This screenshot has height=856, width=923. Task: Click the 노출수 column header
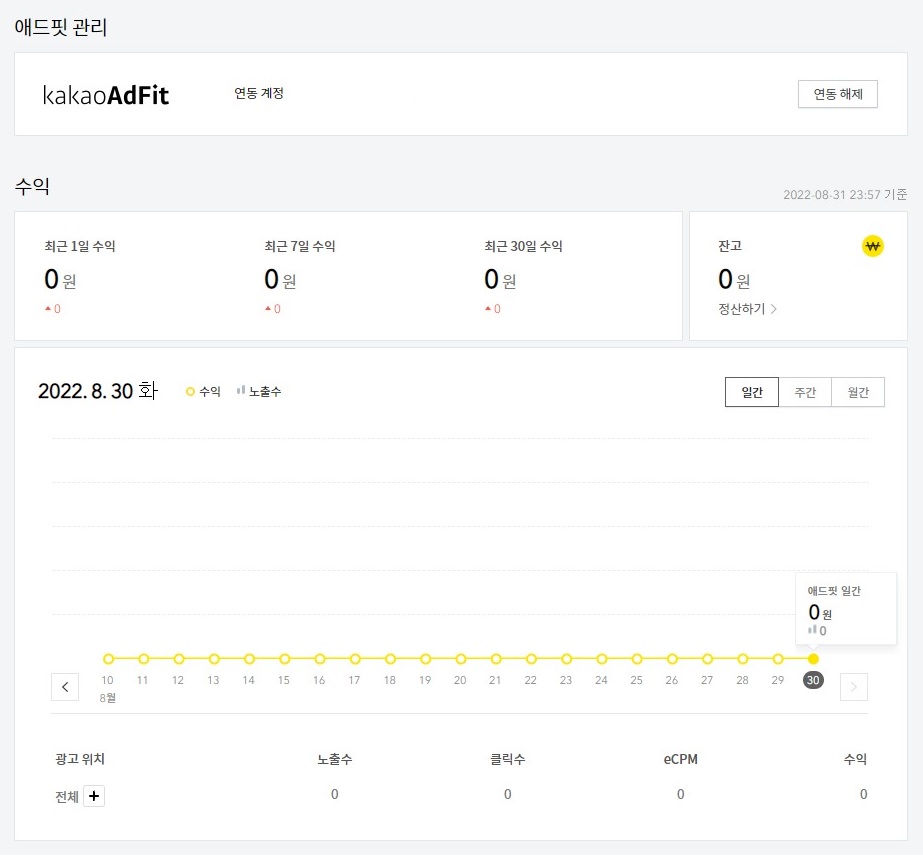[334, 759]
